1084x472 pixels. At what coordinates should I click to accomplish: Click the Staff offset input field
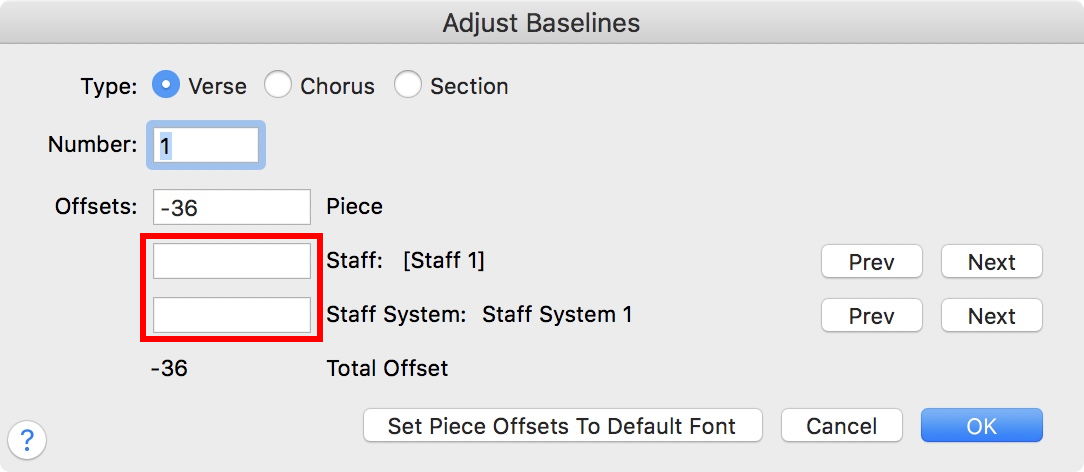[232, 261]
